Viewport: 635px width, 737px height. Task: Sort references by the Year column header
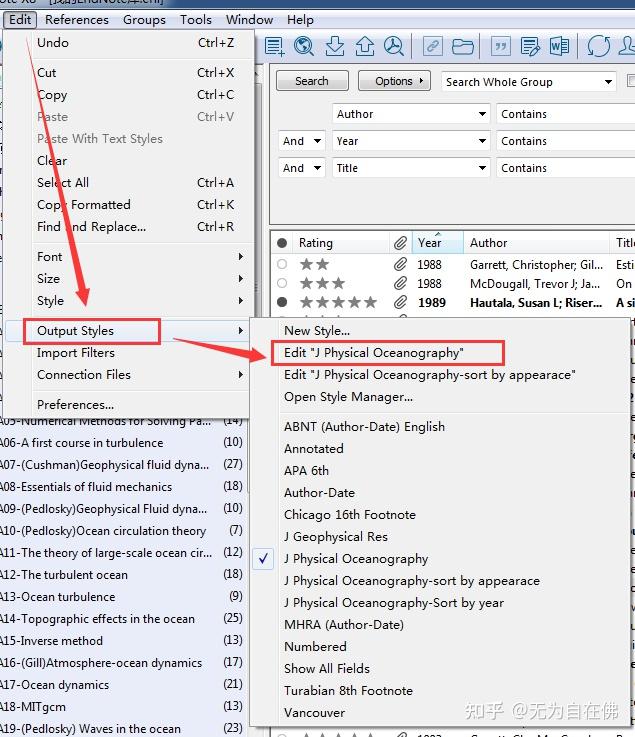pos(430,243)
